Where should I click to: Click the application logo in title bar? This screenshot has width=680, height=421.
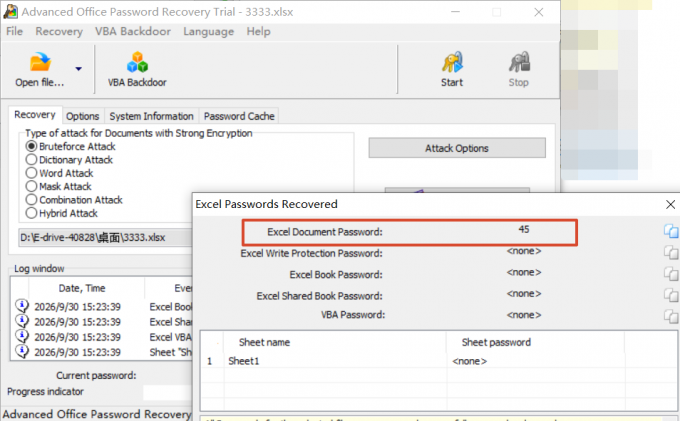10,12
